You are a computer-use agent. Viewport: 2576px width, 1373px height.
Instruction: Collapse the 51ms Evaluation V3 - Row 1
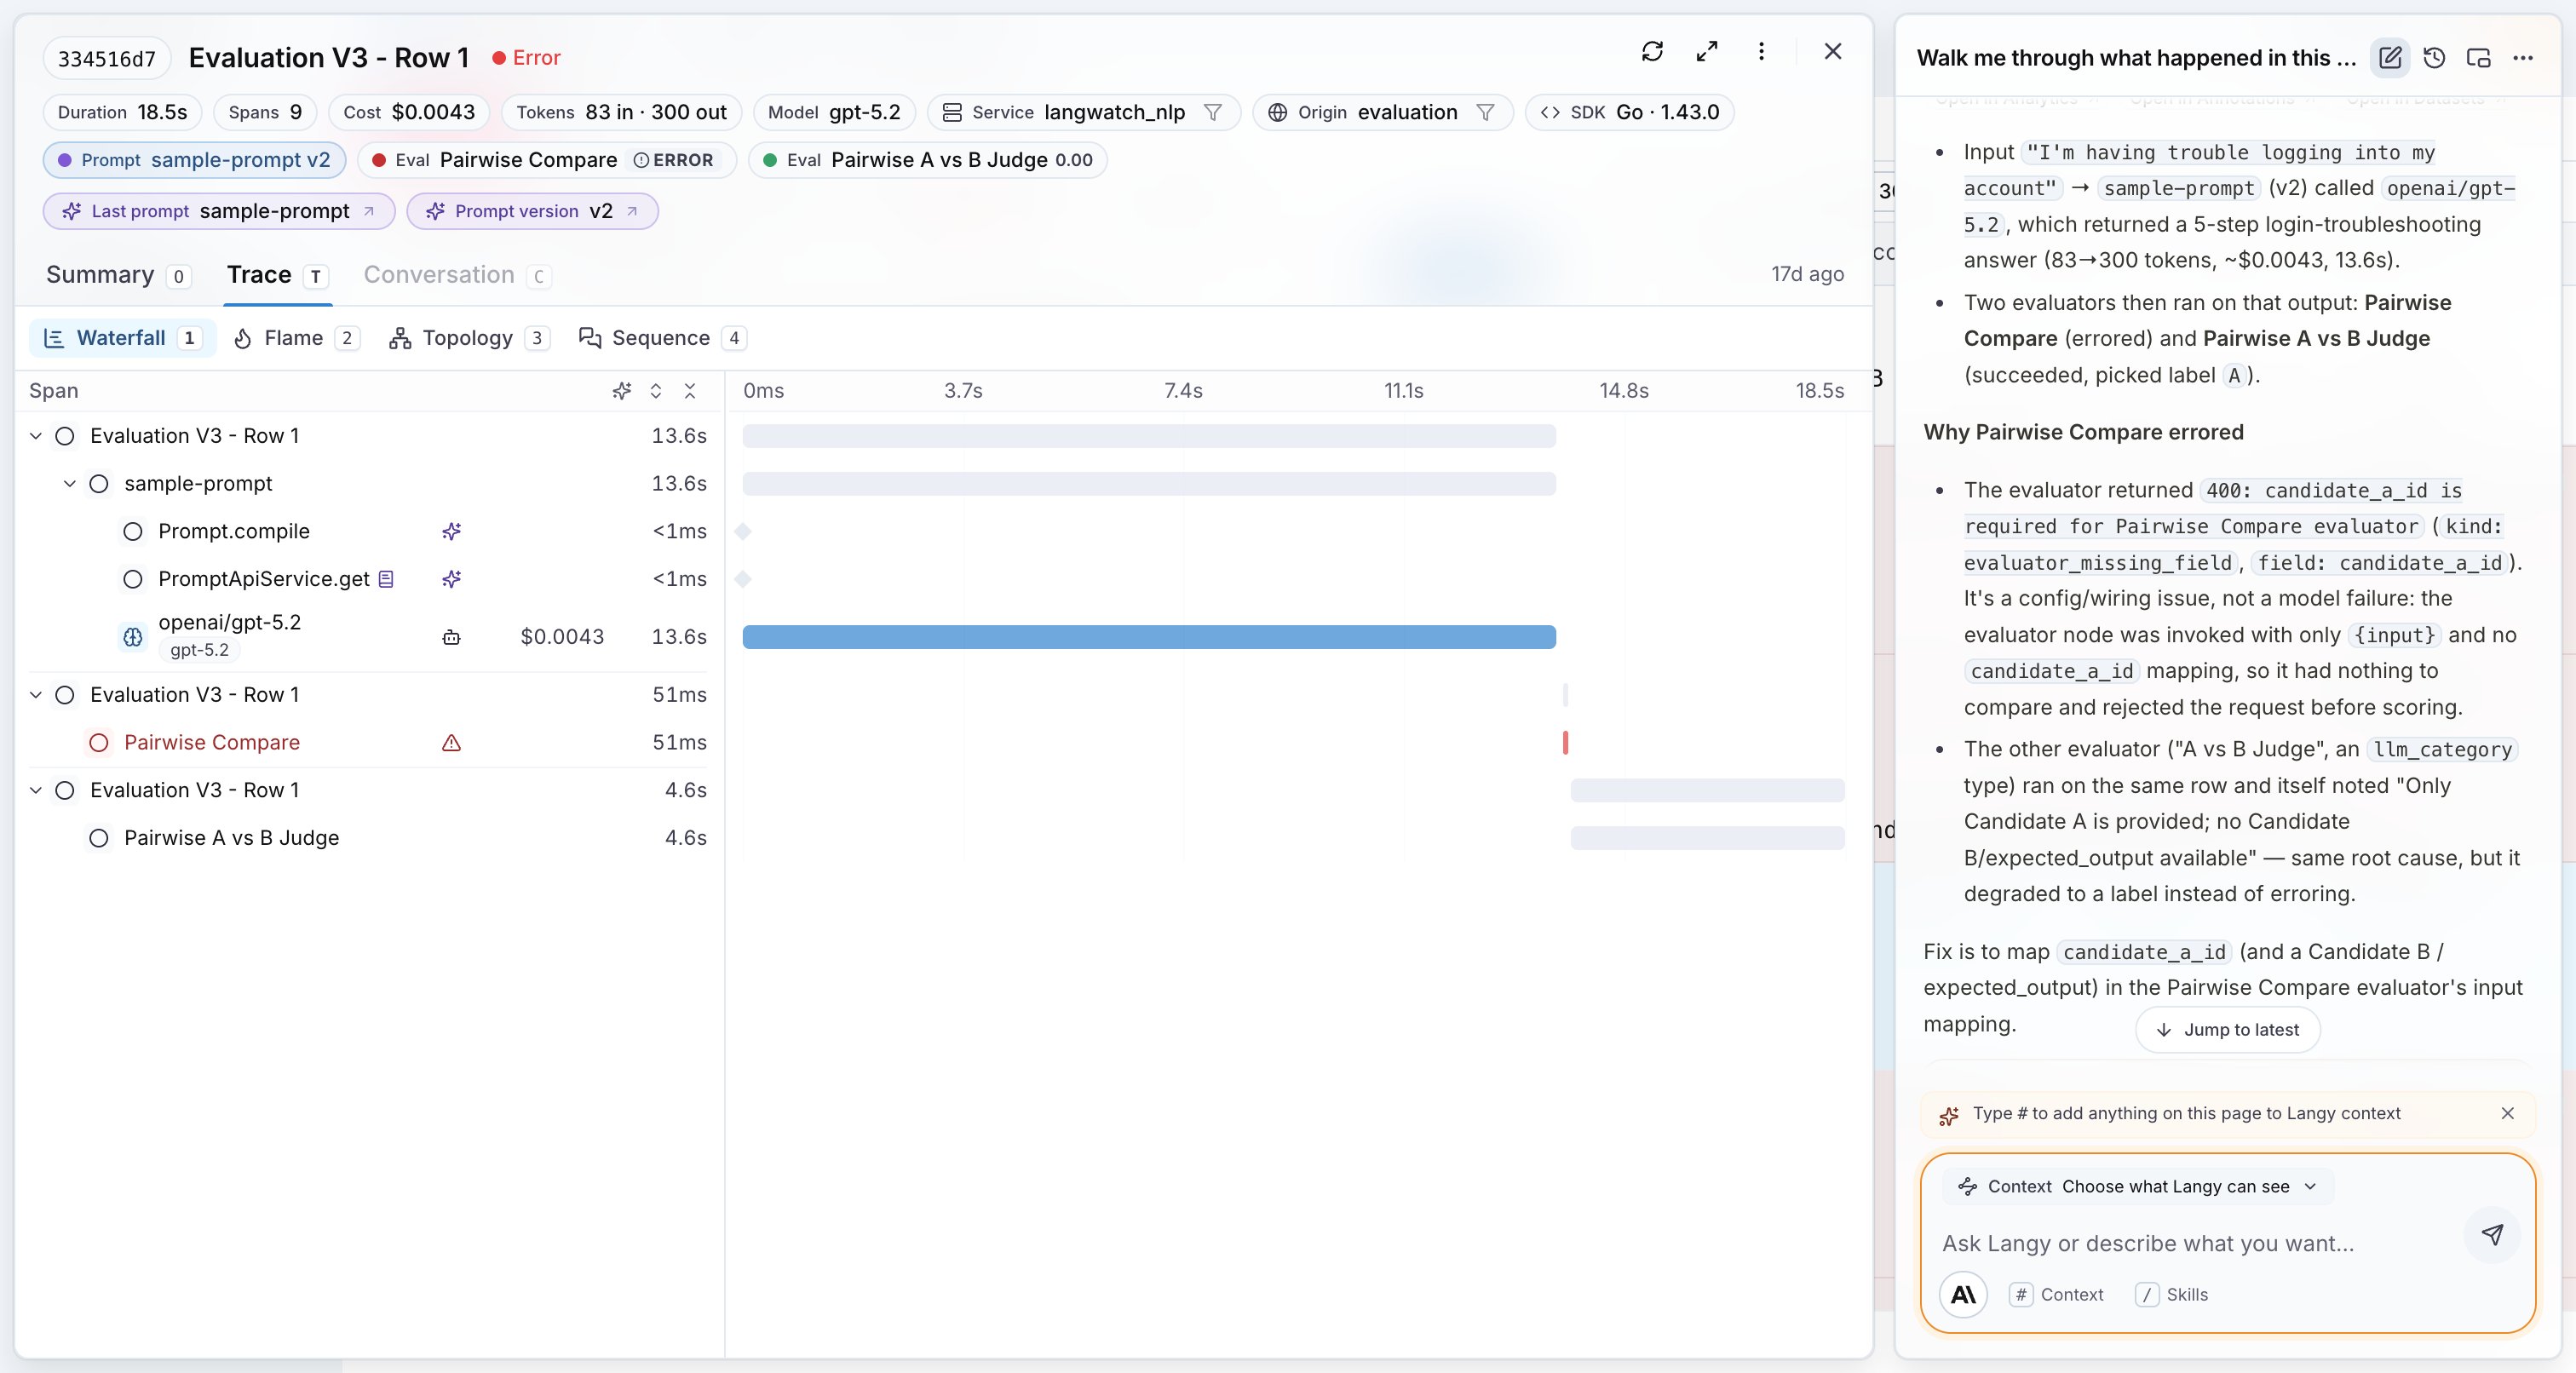click(x=36, y=695)
